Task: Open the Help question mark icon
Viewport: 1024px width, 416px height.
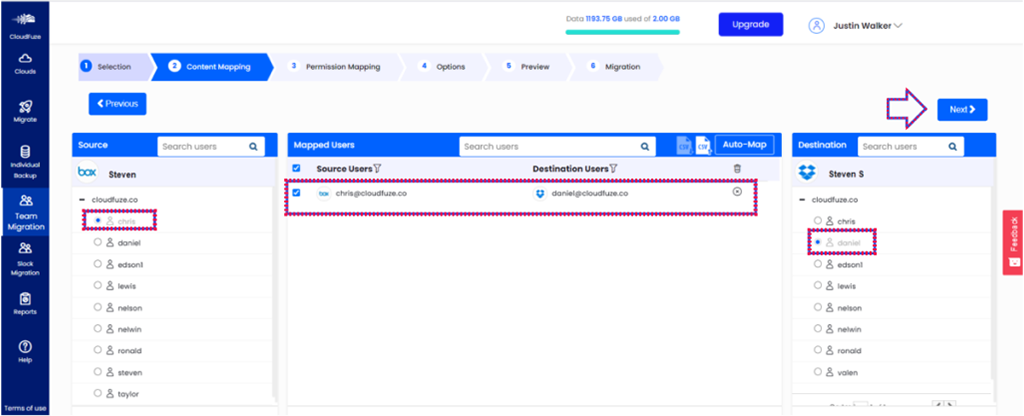Action: pos(25,349)
